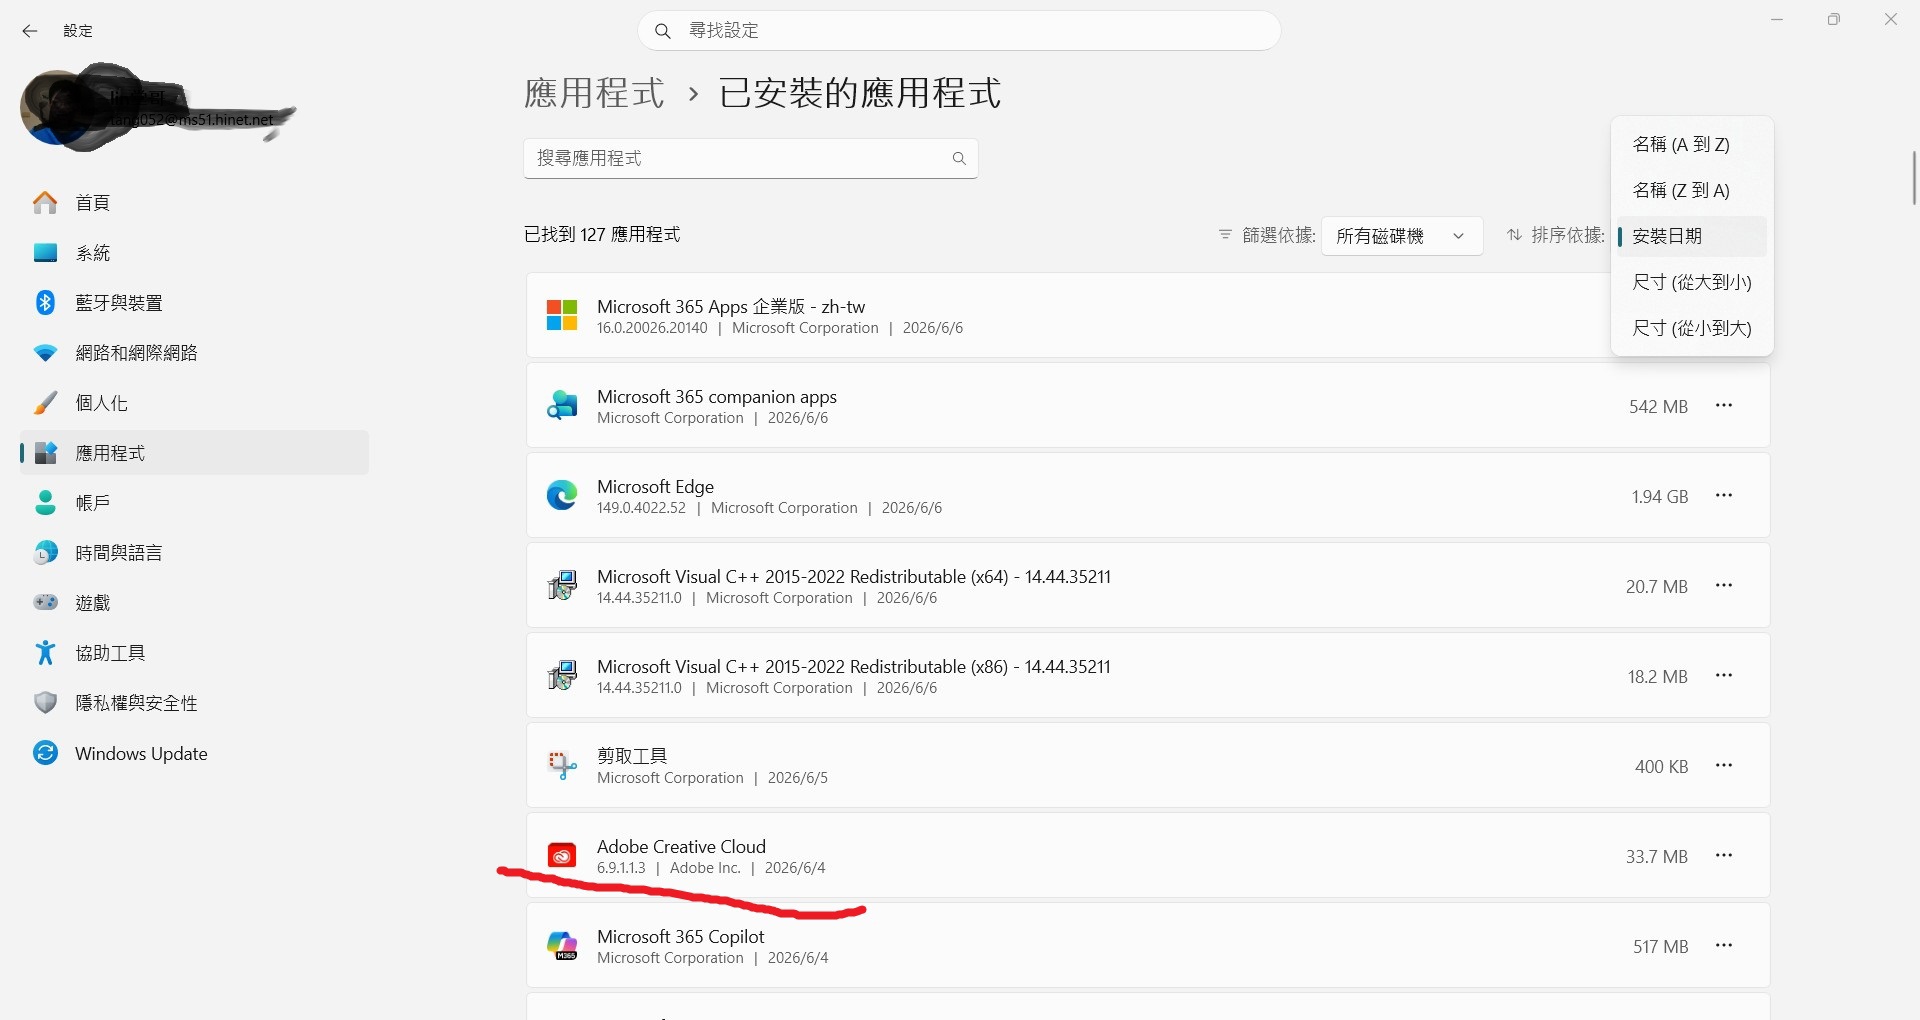This screenshot has height=1020, width=1920.
Task: Click the 篩選依據 filter icon
Action: coord(1225,235)
